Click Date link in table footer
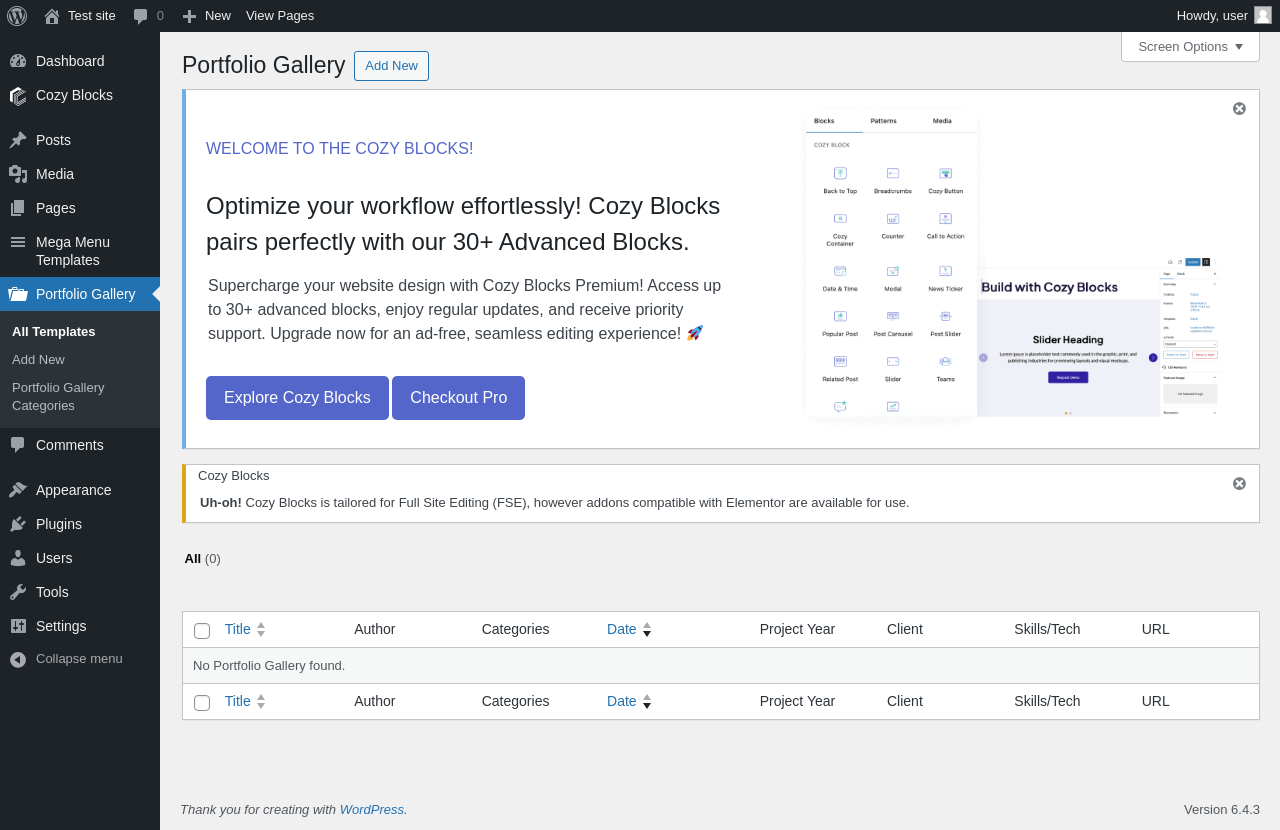Viewport: 1280px width, 830px height. (622, 702)
